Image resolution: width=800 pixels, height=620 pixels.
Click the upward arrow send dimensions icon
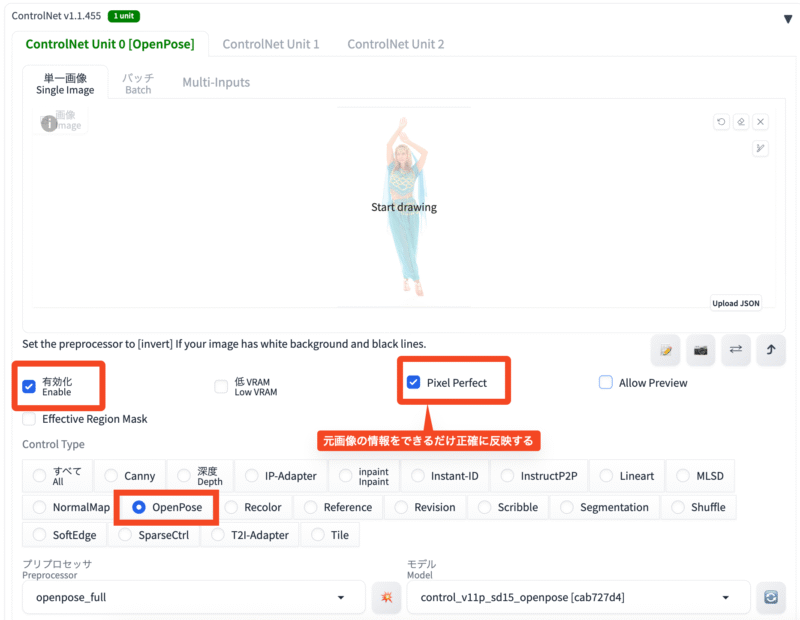click(x=771, y=350)
